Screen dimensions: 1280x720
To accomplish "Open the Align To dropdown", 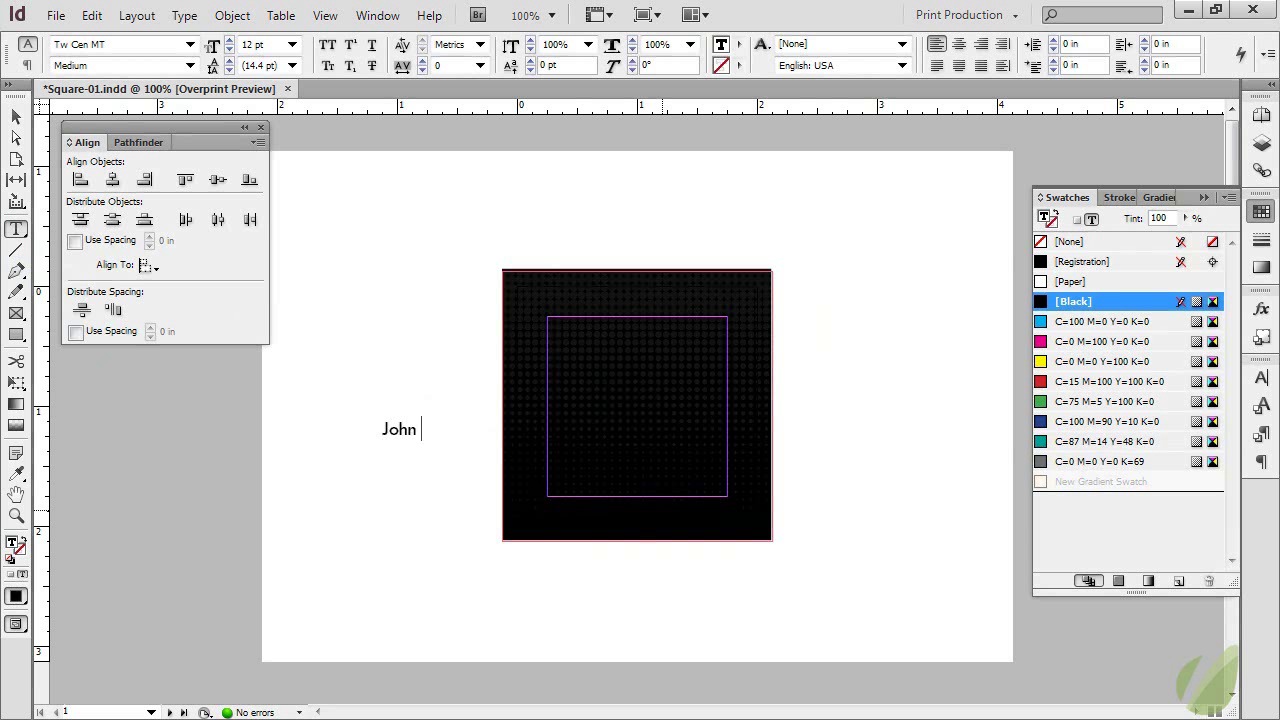I will coord(148,266).
